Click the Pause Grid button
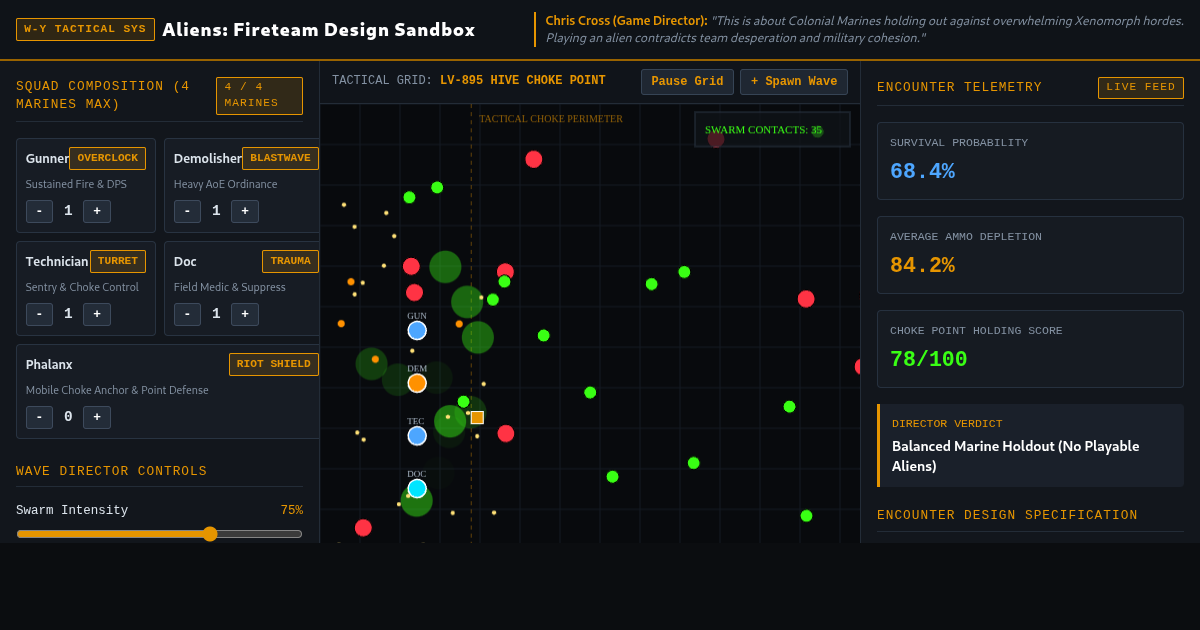The height and width of the screenshot is (630, 1200). (x=687, y=82)
